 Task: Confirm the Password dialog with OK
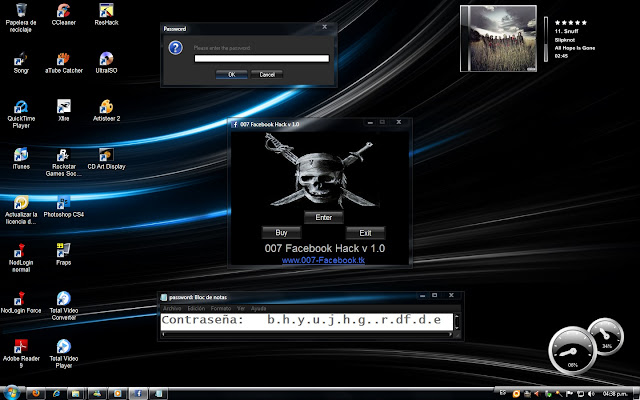point(231,75)
